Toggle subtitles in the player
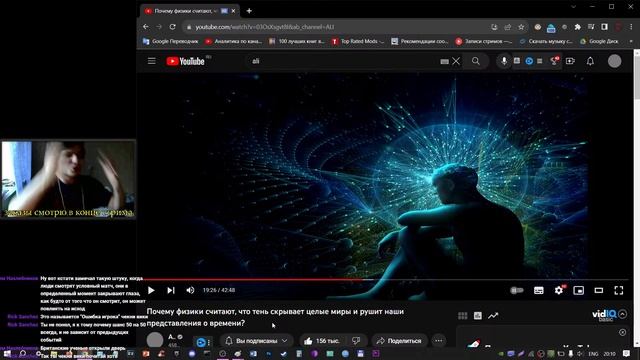 539,290
